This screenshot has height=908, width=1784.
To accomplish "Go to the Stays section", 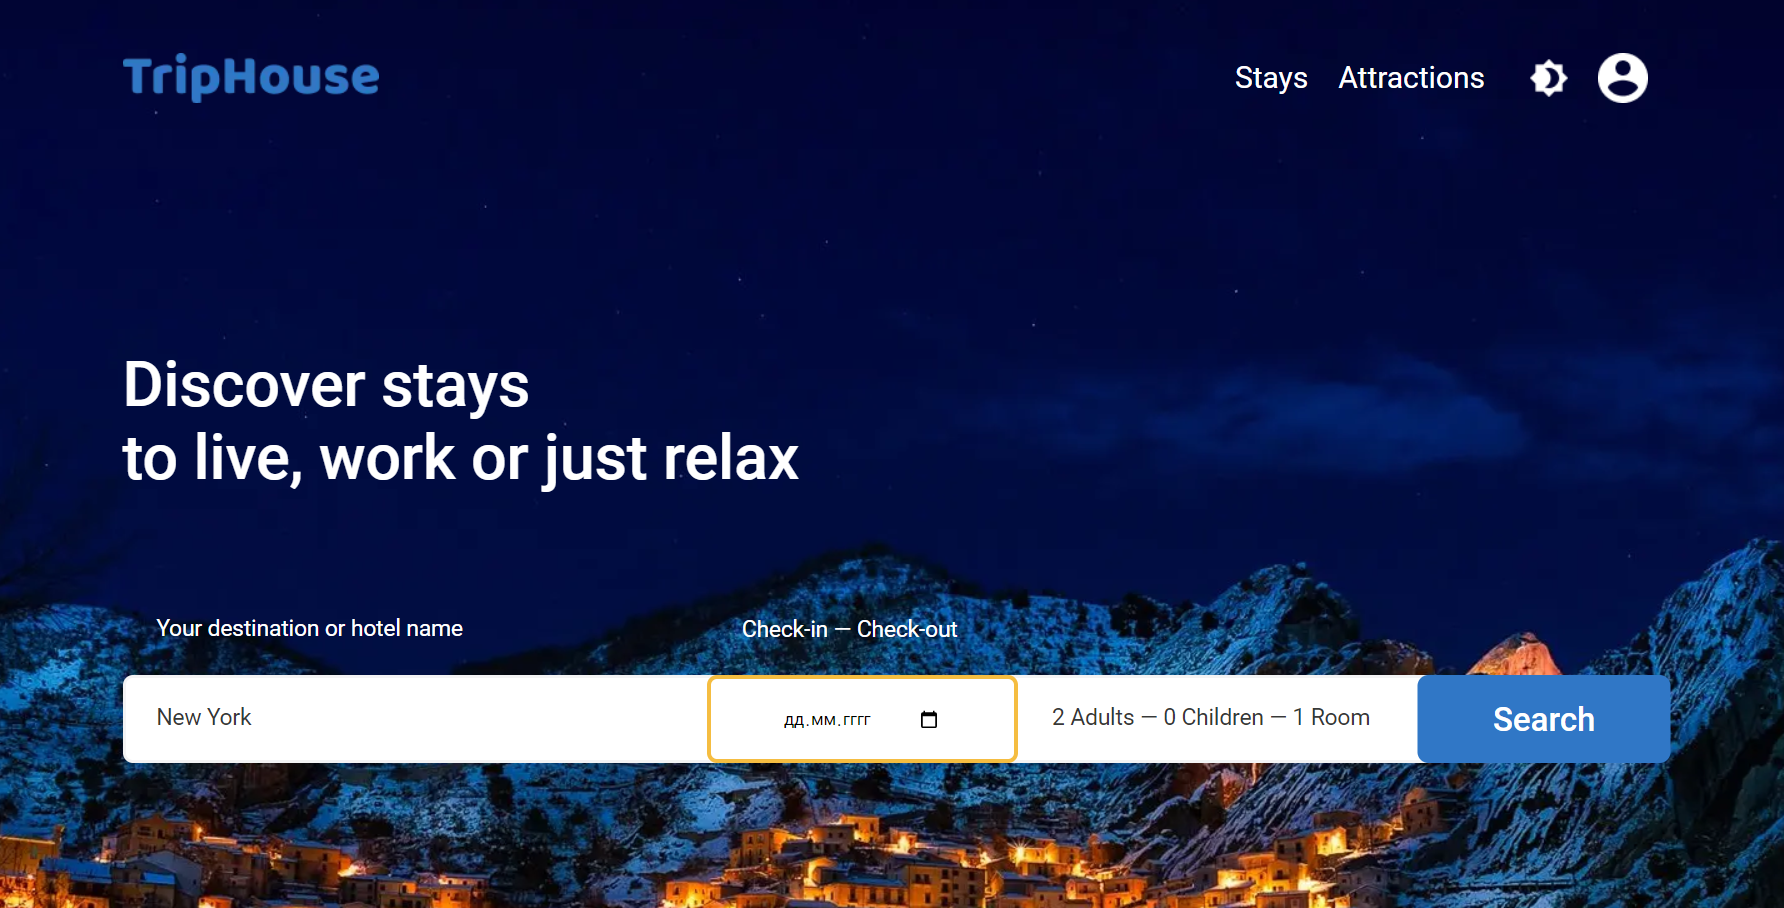I will click(1271, 78).
